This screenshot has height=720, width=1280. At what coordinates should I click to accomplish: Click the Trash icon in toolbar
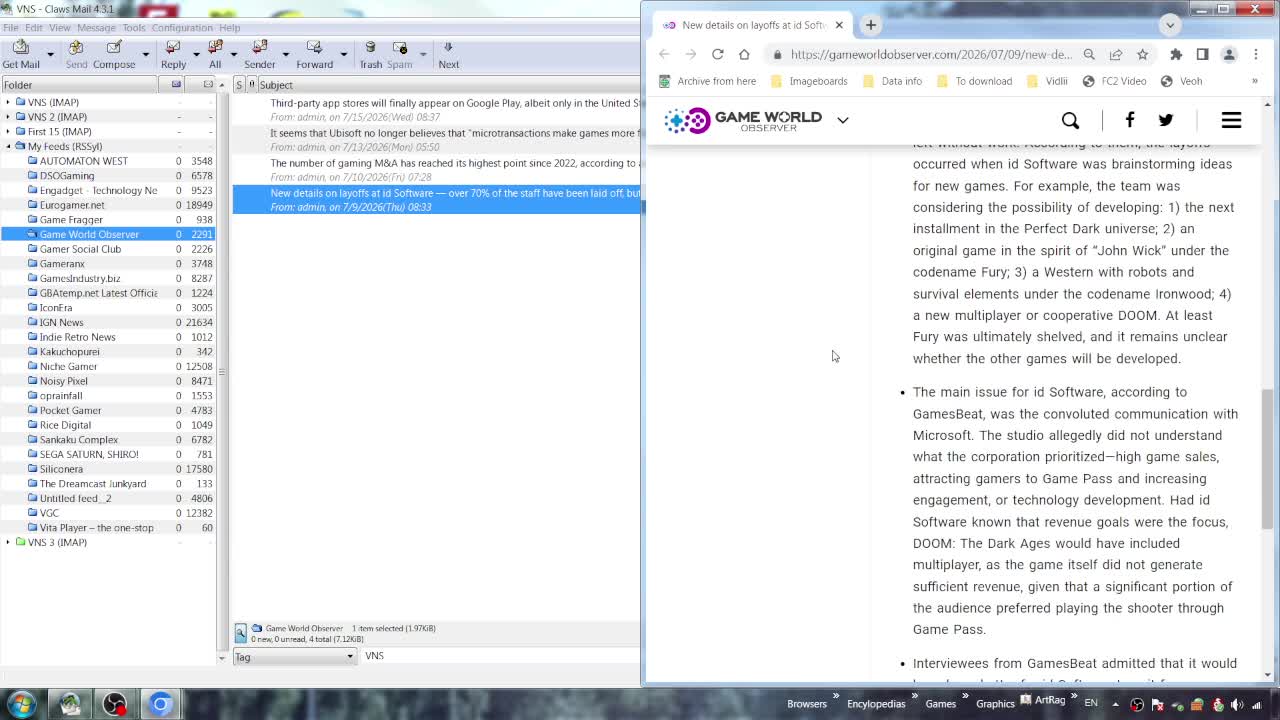tap(370, 54)
